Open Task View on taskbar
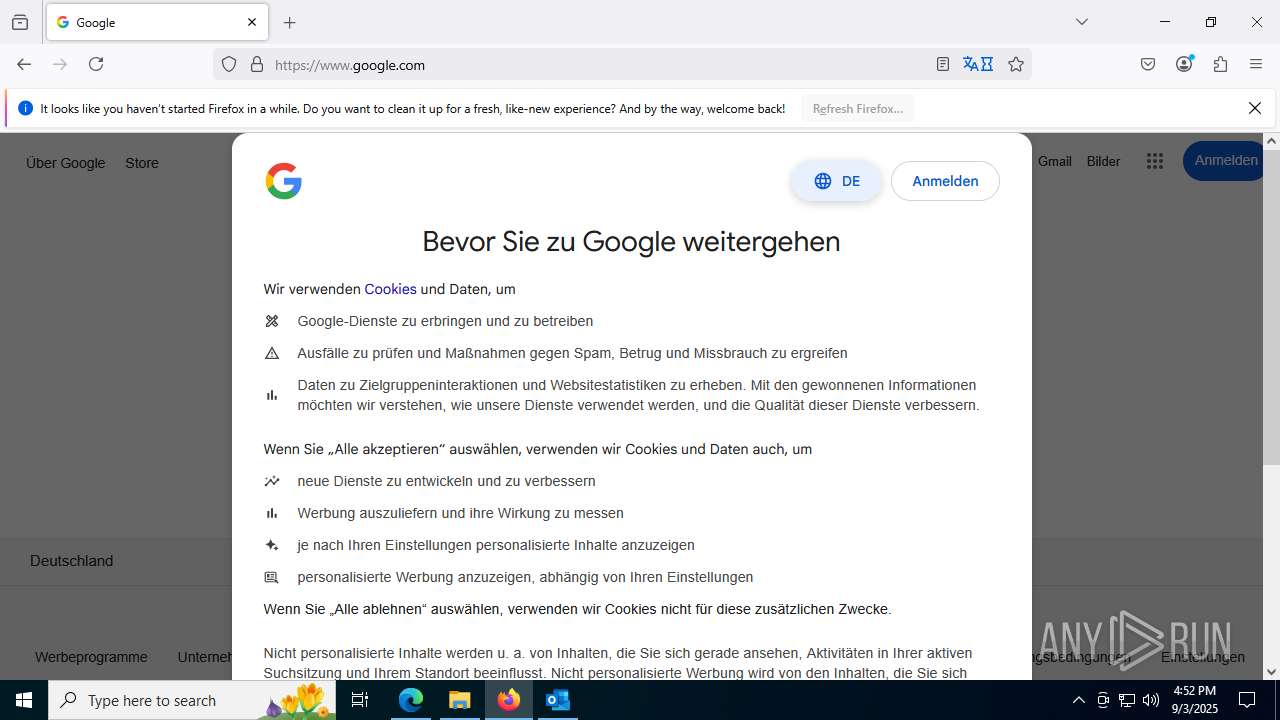The image size is (1280, 720). tap(361, 700)
